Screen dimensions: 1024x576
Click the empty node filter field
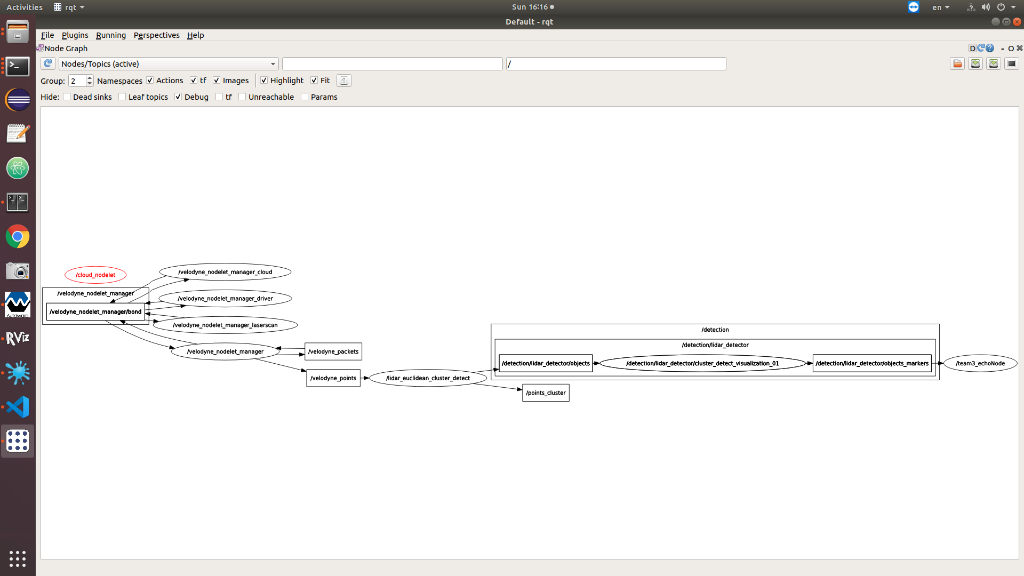392,63
